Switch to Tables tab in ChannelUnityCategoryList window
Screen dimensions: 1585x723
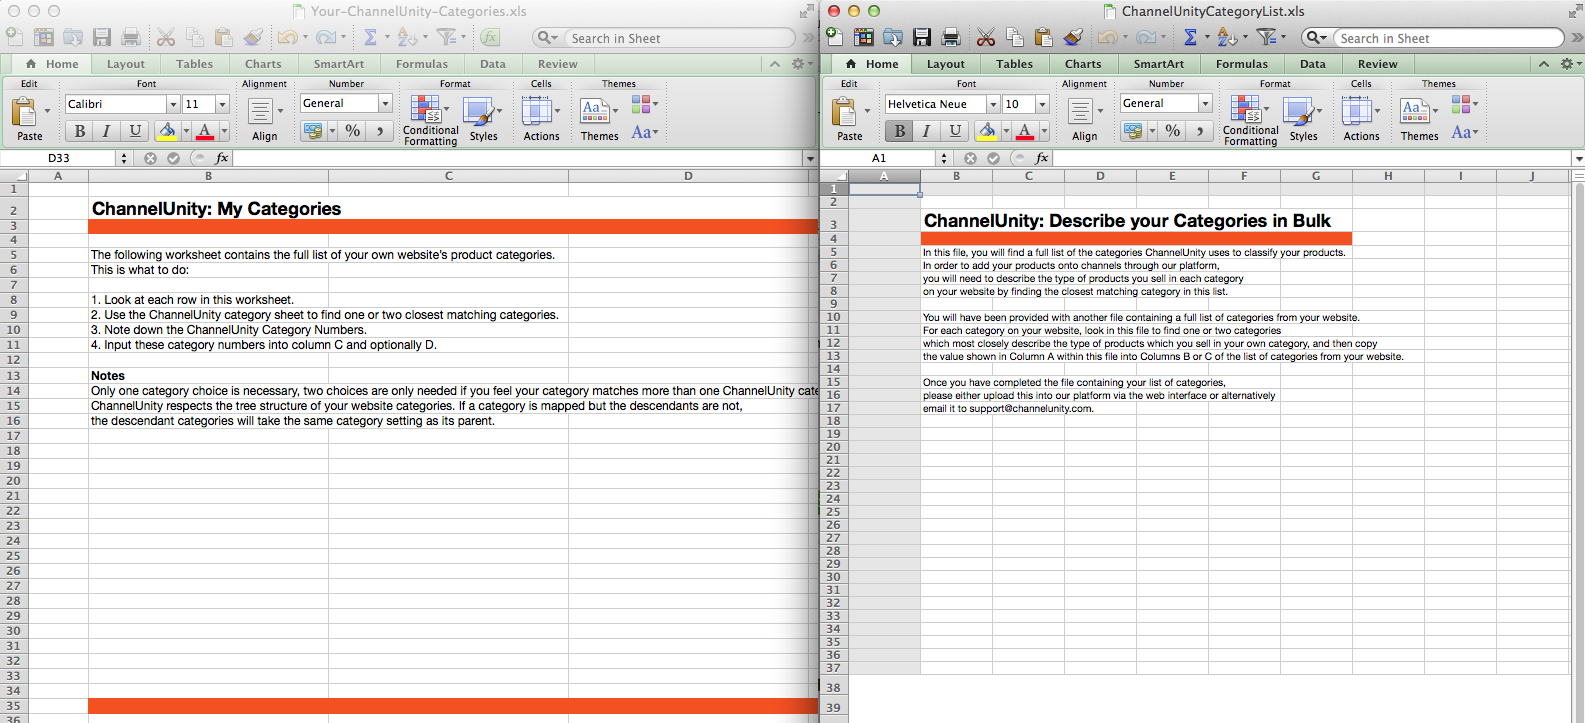click(x=1014, y=64)
